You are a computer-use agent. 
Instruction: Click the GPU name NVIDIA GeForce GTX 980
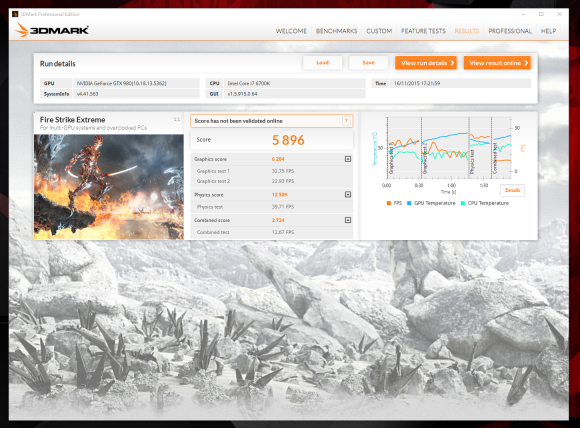point(122,84)
